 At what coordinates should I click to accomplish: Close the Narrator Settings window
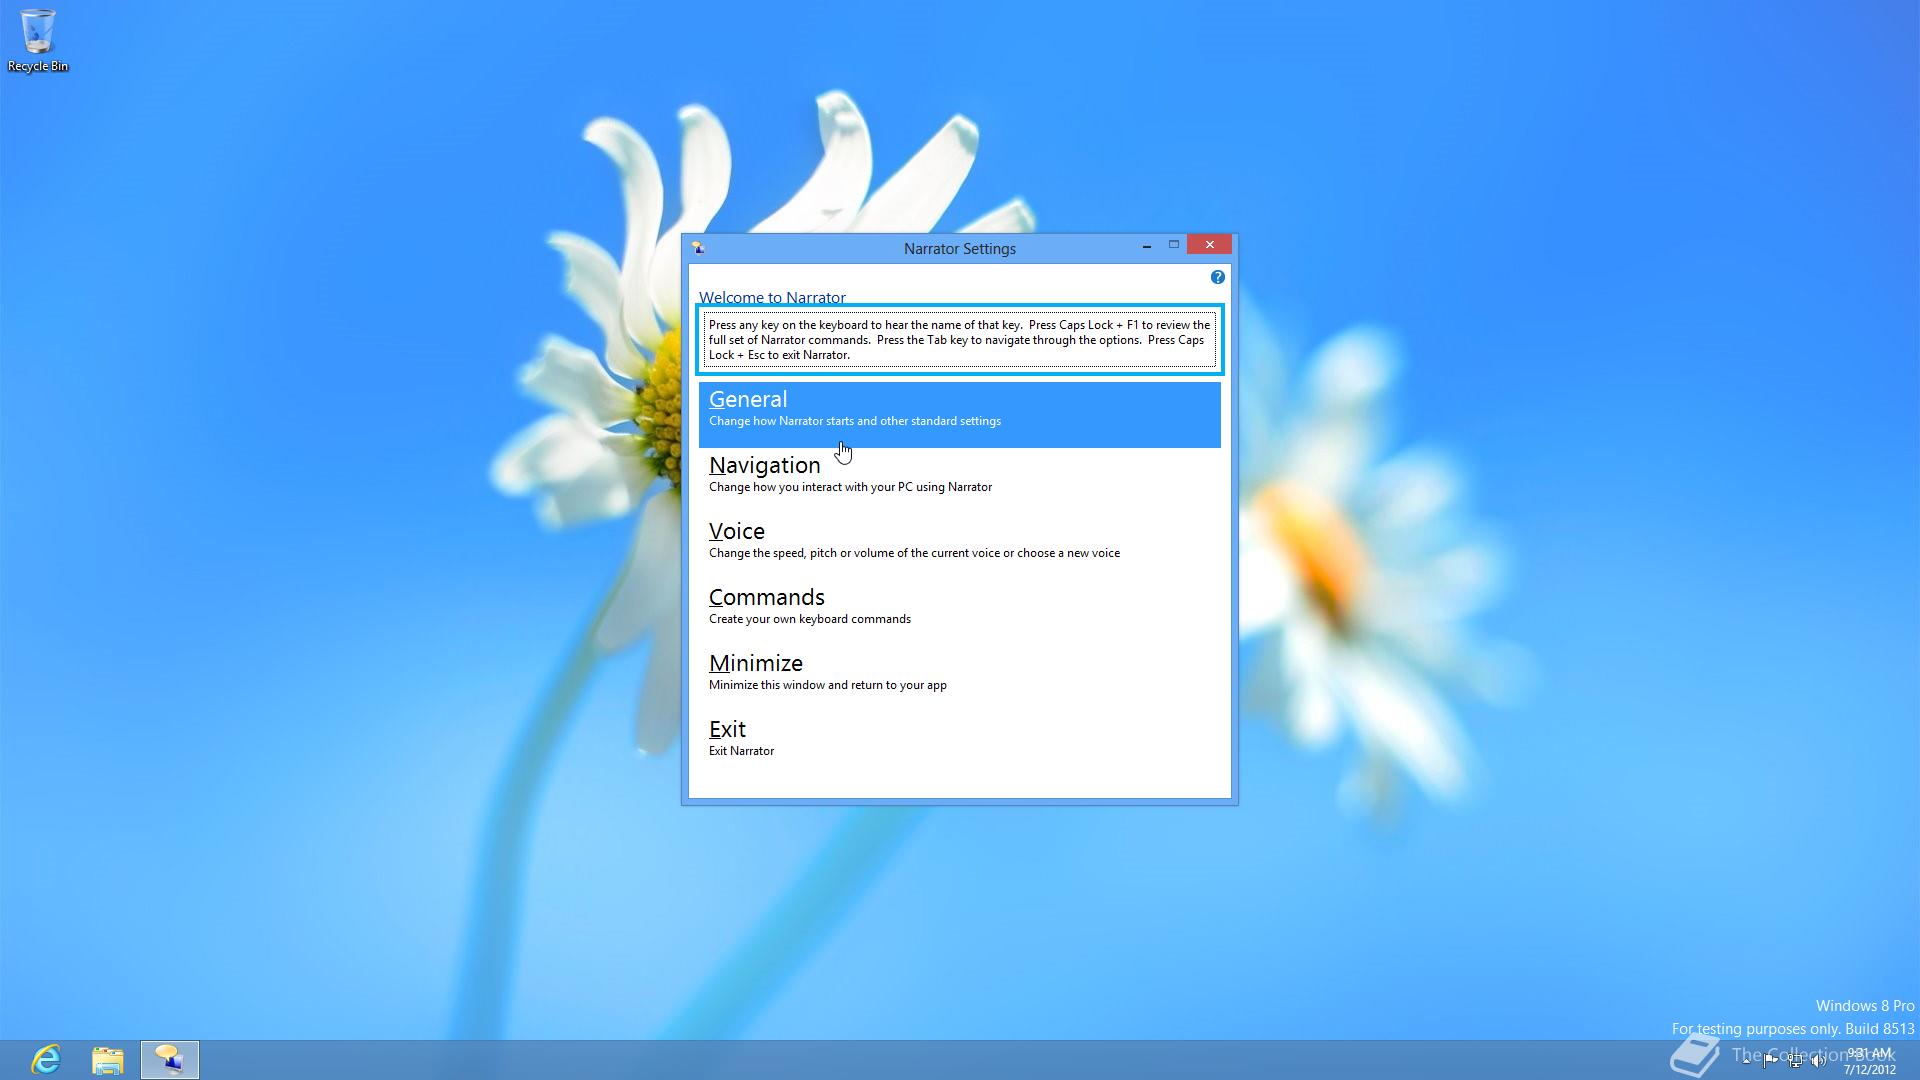pos(1210,245)
